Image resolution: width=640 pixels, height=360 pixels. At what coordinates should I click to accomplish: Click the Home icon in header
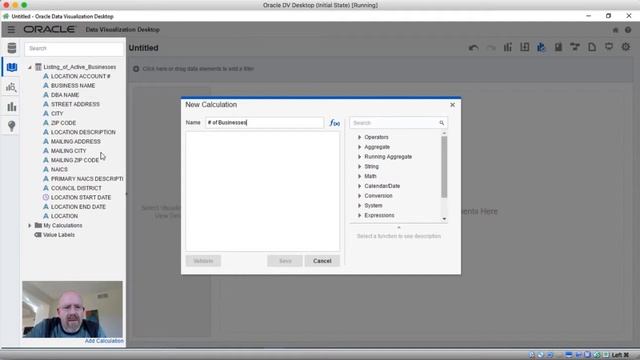pyautogui.click(x=615, y=30)
